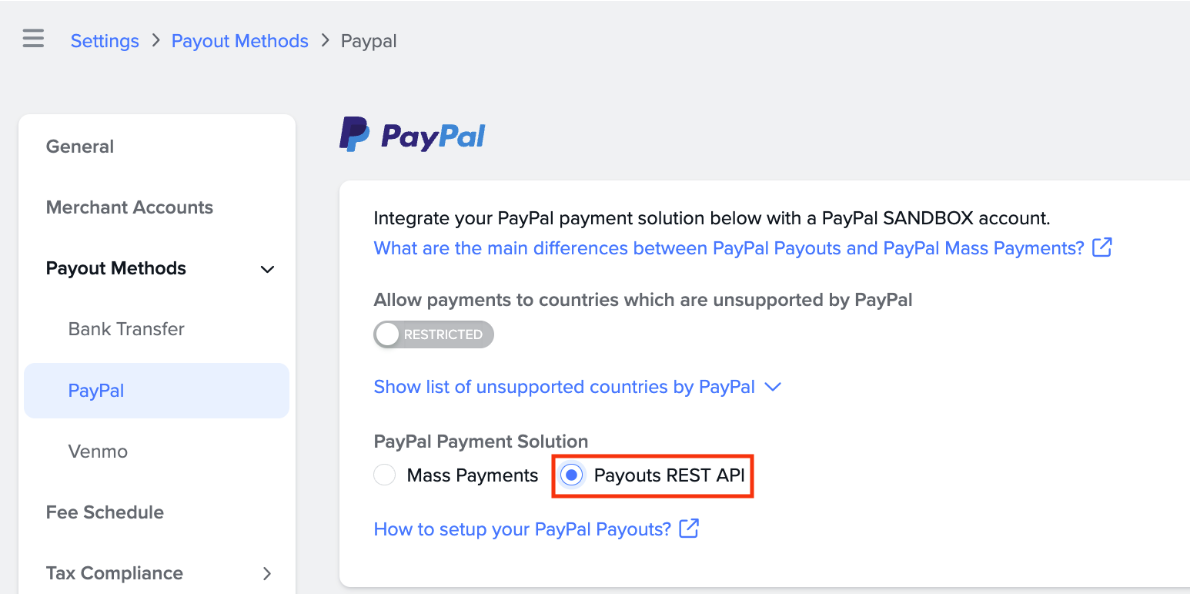
Task: Collapse the Payout Methods section chevron
Action: tap(267, 269)
